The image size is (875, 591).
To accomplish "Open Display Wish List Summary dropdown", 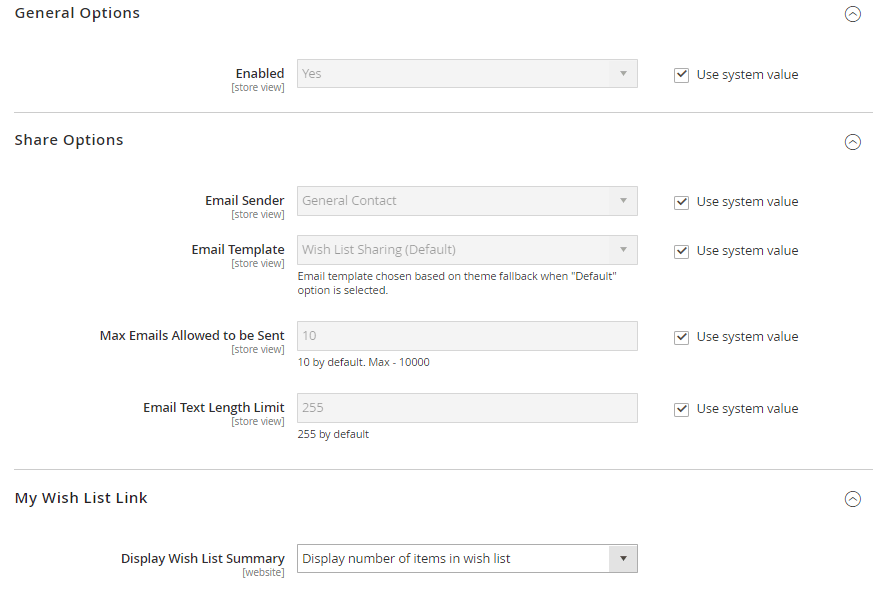I will [467, 559].
